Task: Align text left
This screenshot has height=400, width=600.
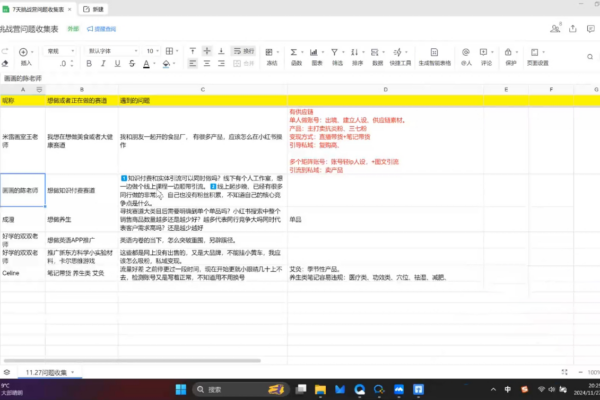Action: 192,64
